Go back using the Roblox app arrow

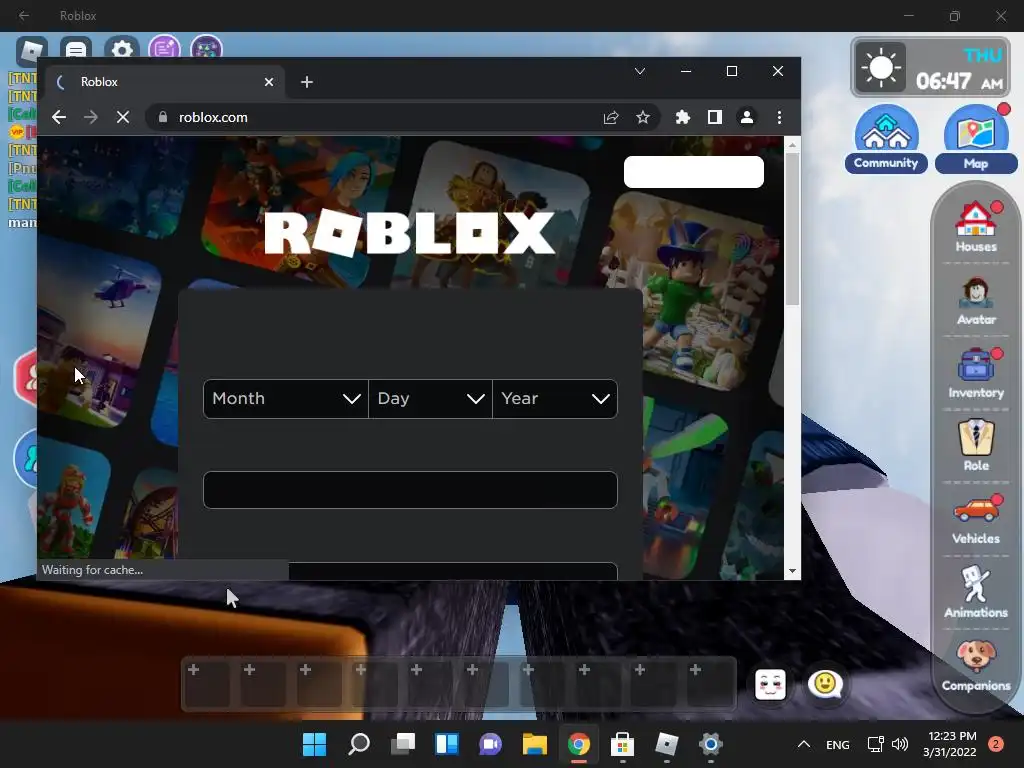(x=24, y=15)
